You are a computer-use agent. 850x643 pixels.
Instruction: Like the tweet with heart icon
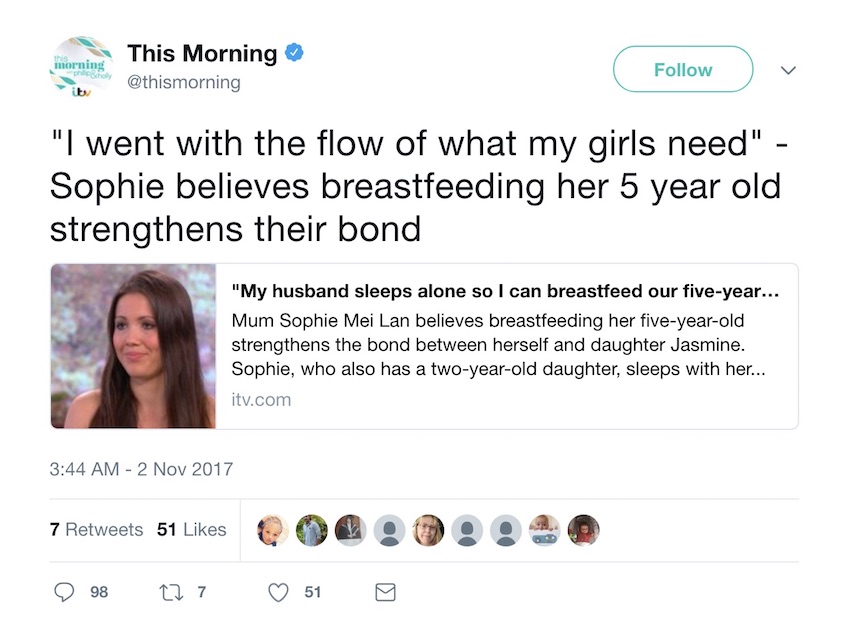[x=278, y=592]
